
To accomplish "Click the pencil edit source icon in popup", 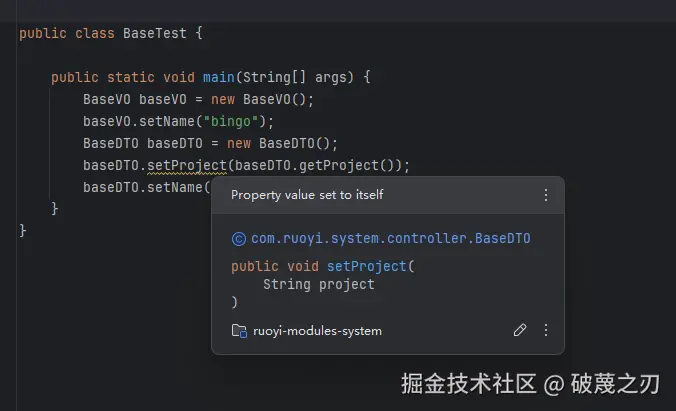I will click(x=519, y=330).
